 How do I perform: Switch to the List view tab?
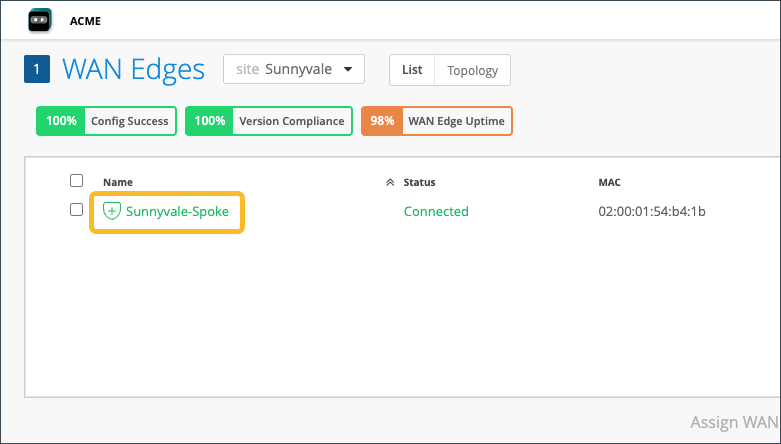[412, 70]
